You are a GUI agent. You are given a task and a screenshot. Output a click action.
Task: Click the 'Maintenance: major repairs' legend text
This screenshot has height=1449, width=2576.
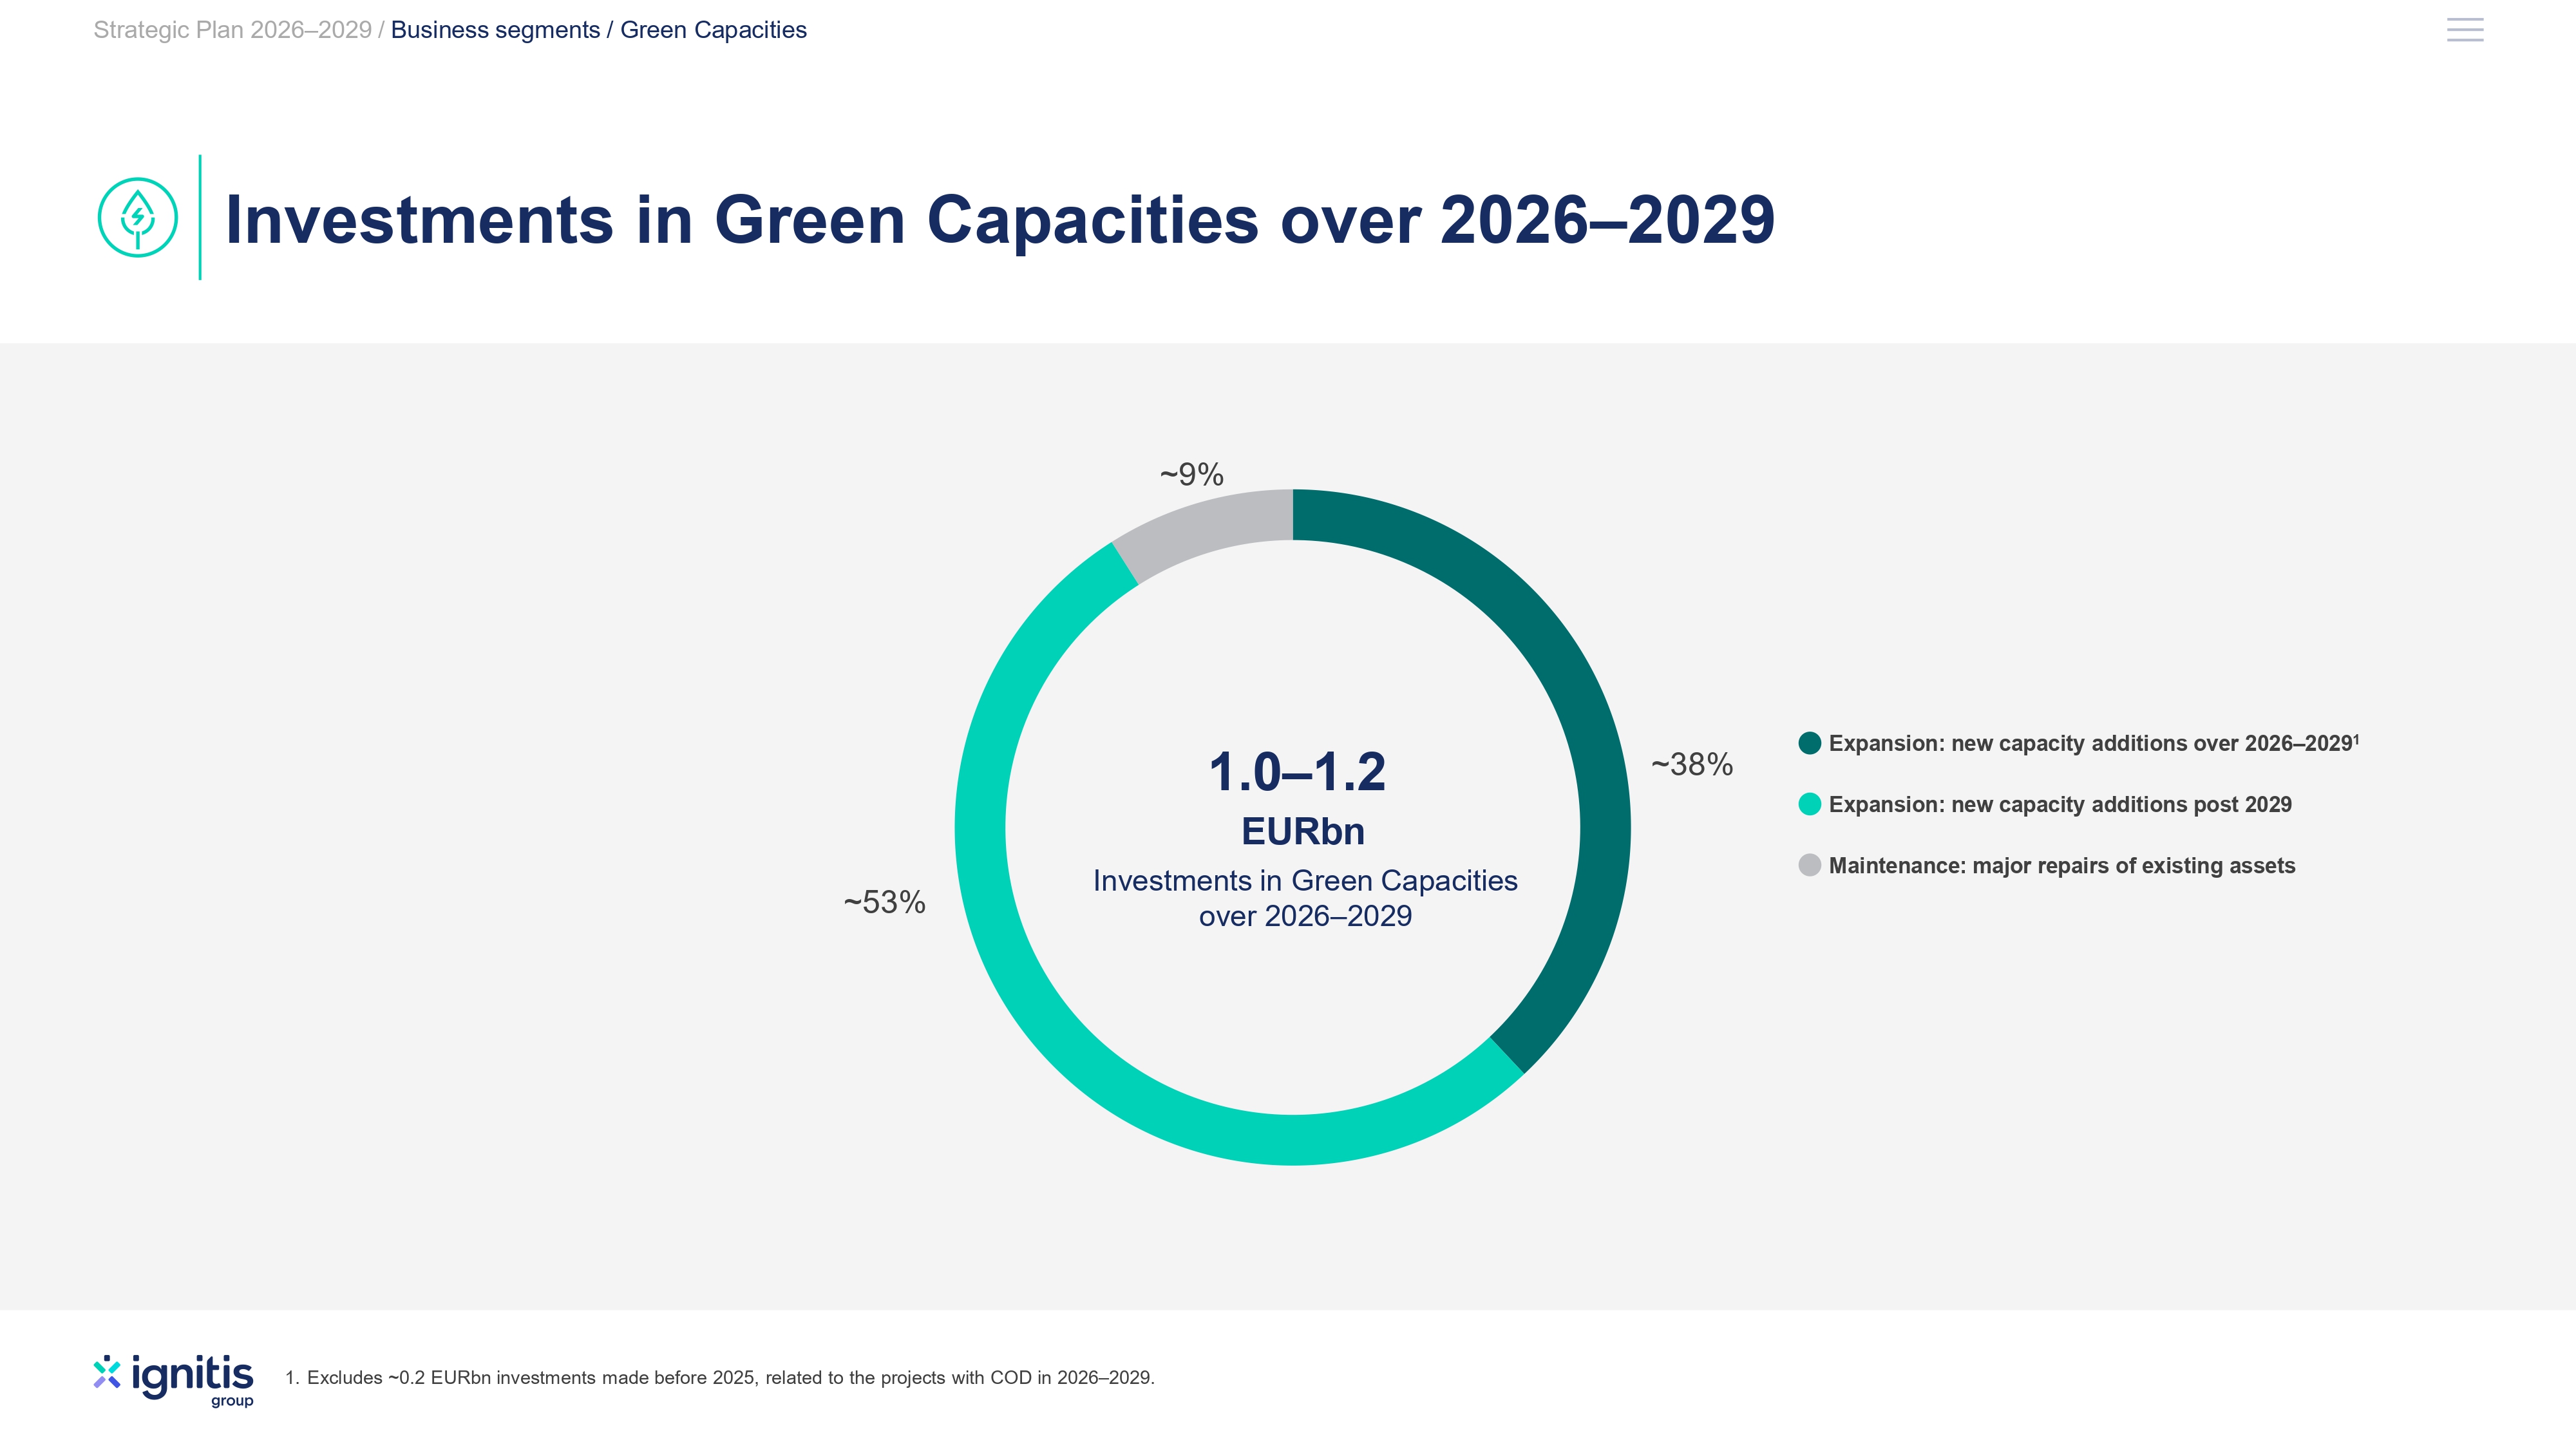point(2062,865)
